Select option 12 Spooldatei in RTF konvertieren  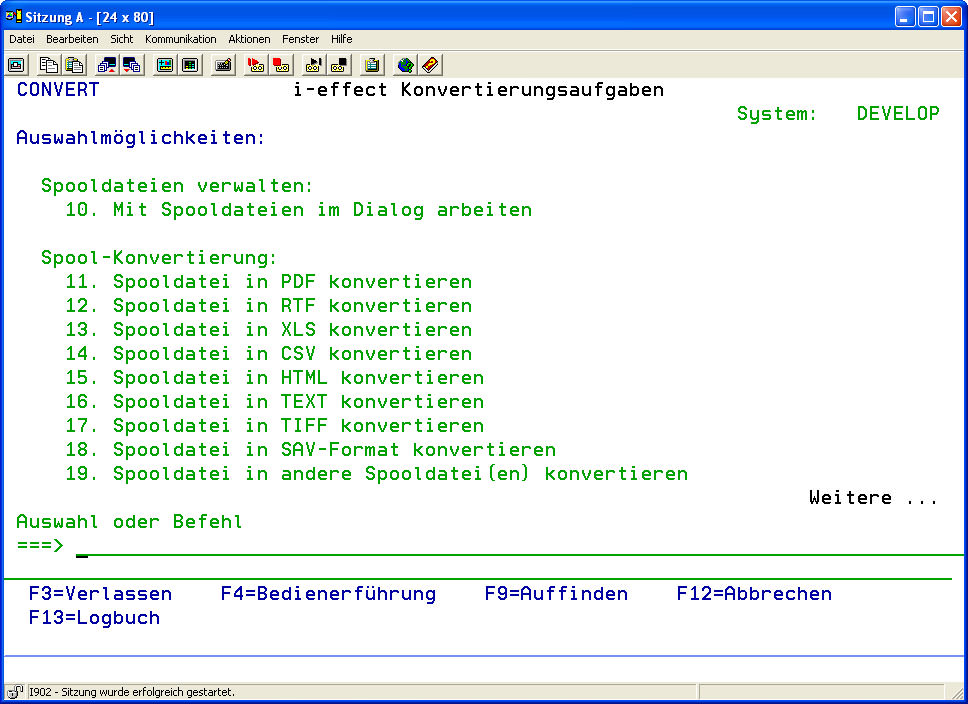tap(269, 306)
